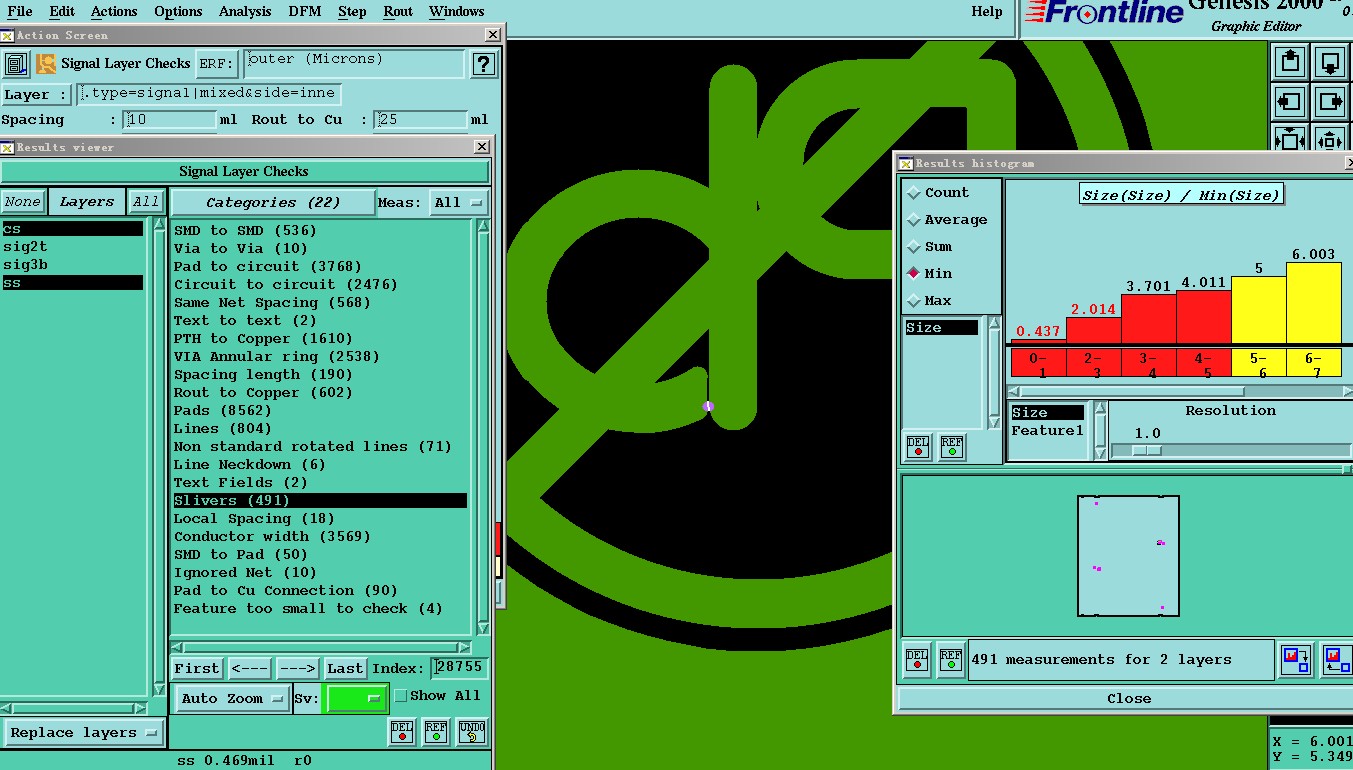This screenshot has width=1353, height=770.
Task: Click the pan left arrow icon
Action: pos(1291,101)
